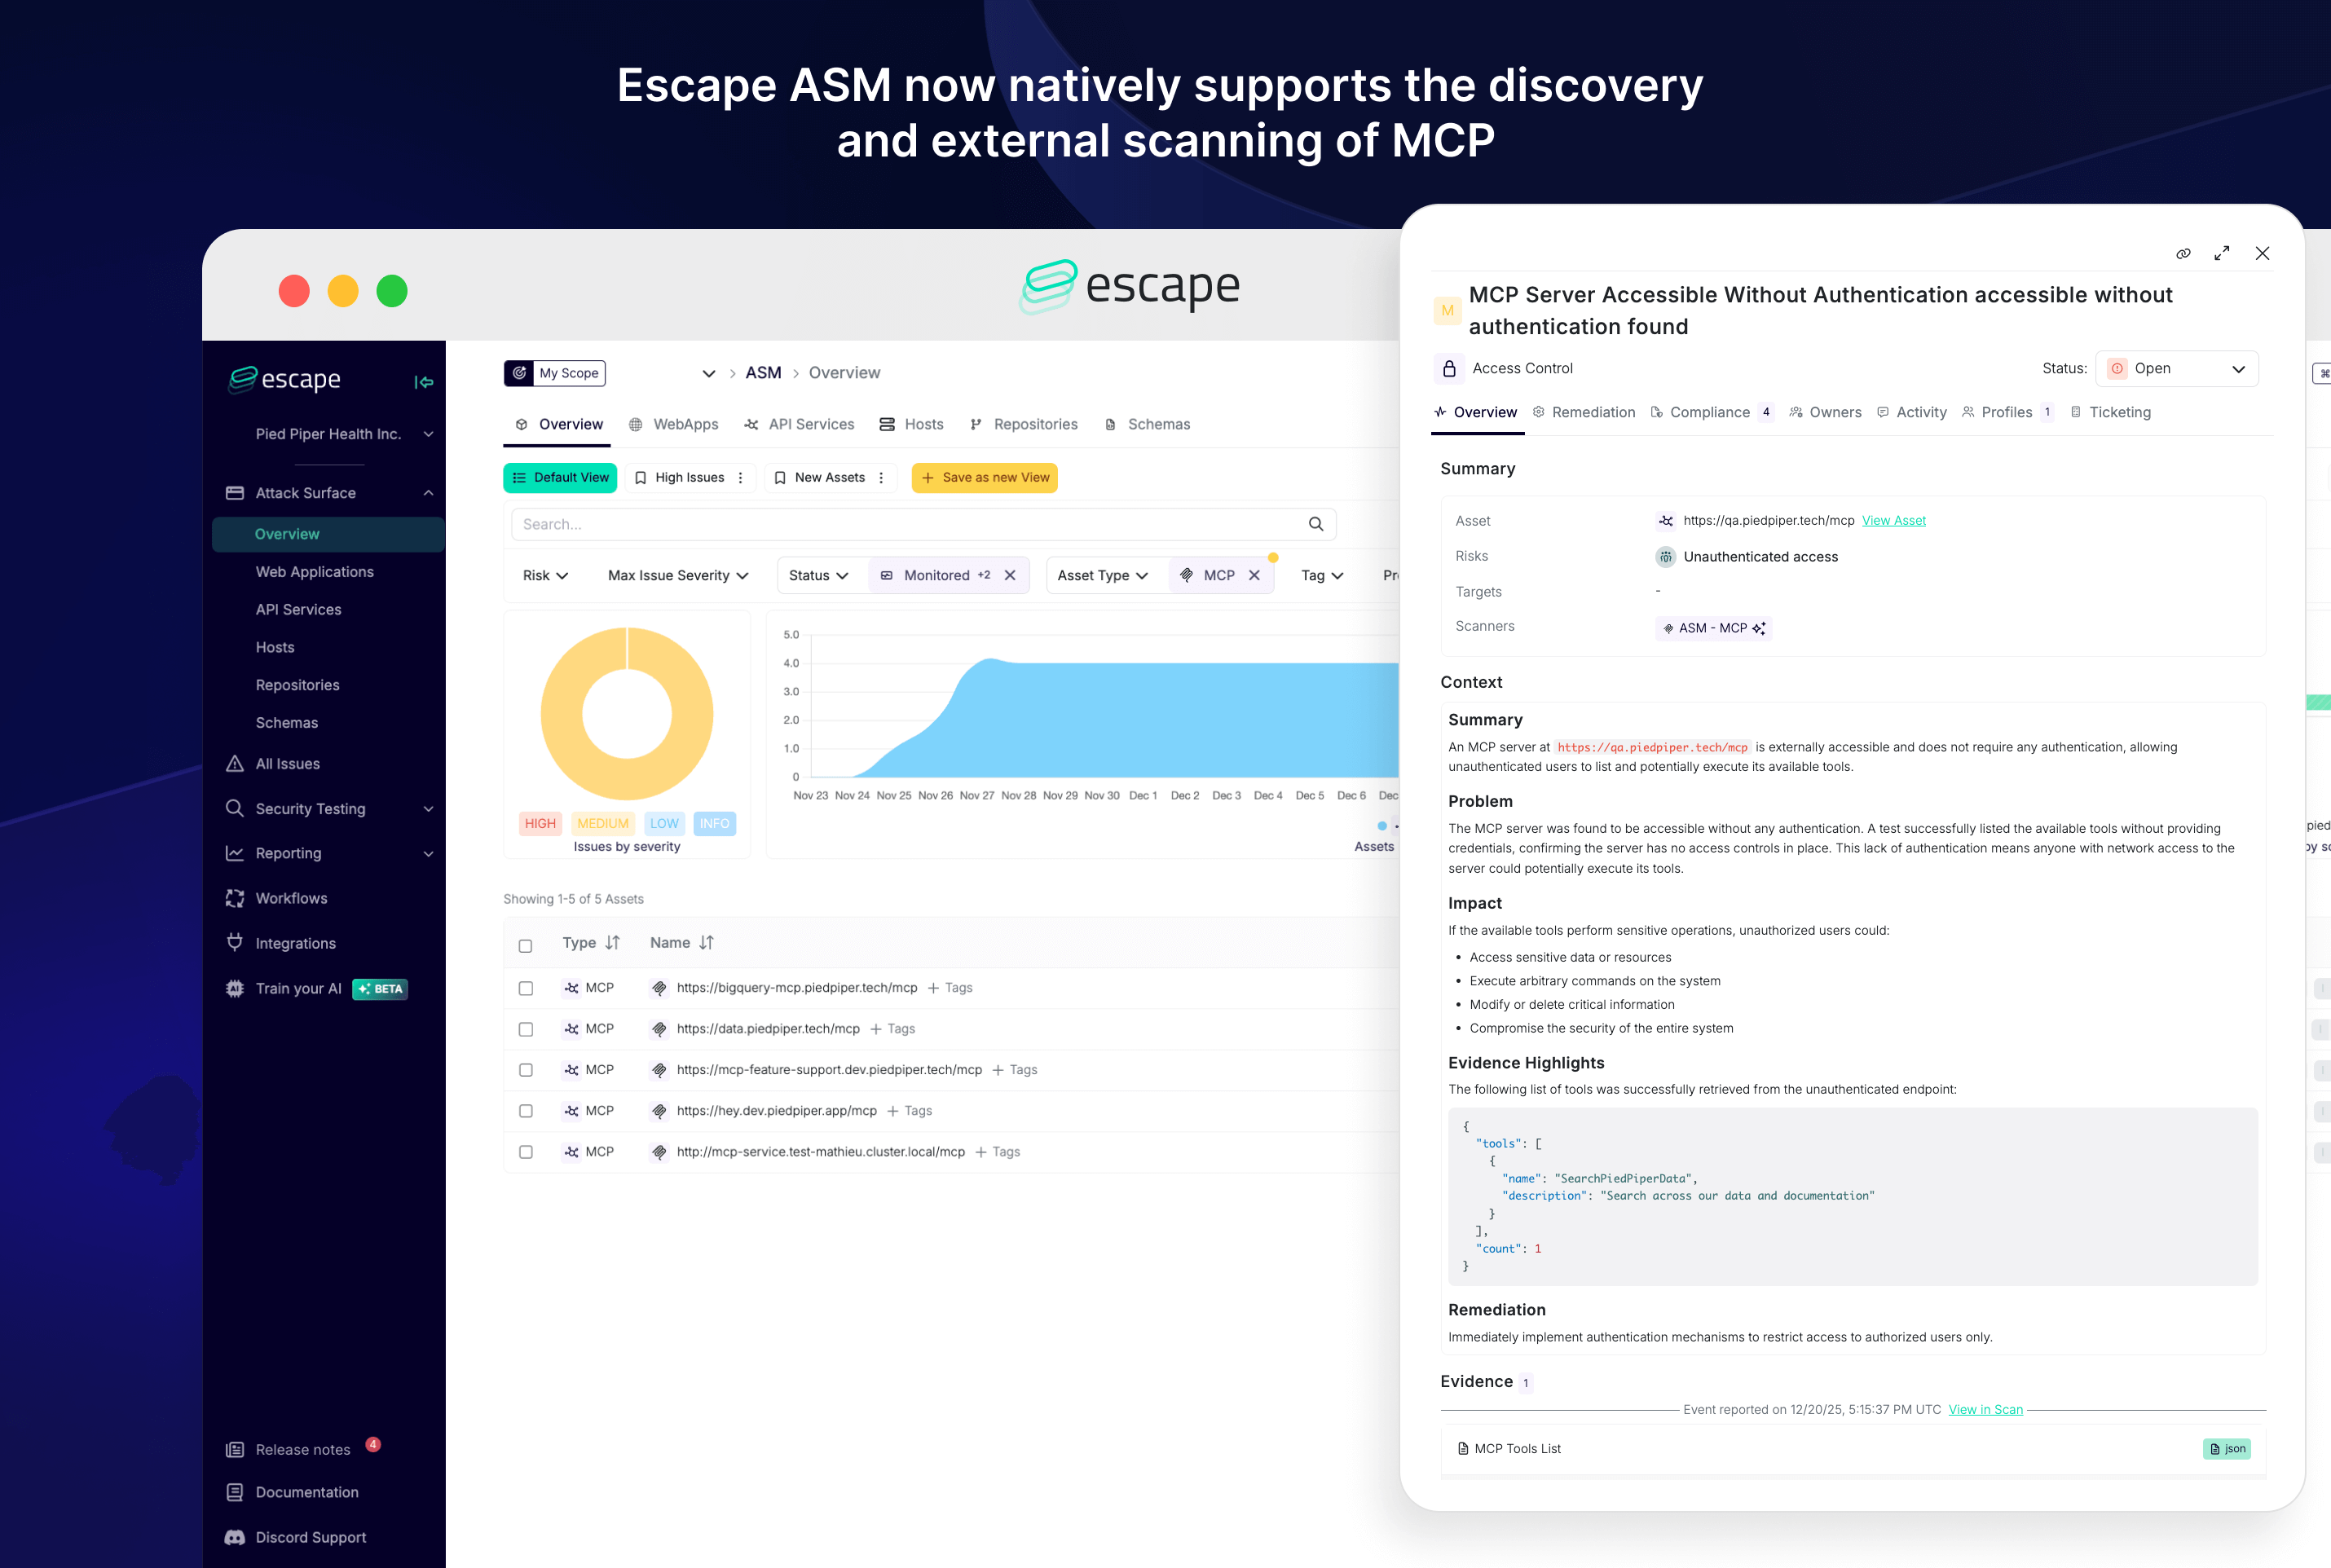This screenshot has width=2331, height=1568.
Task: Click the search magnifier icon
Action: [1315, 524]
